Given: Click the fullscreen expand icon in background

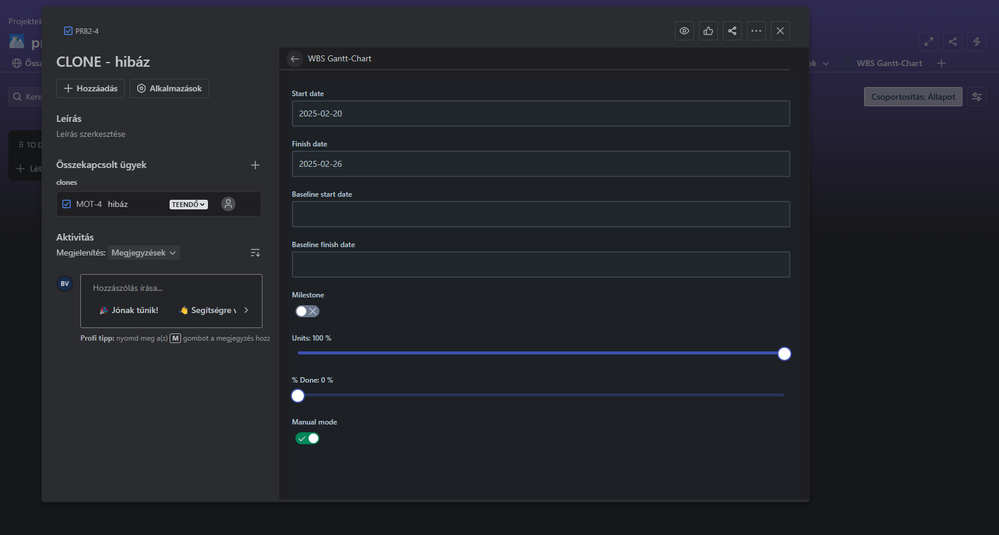Looking at the screenshot, I should (x=929, y=42).
